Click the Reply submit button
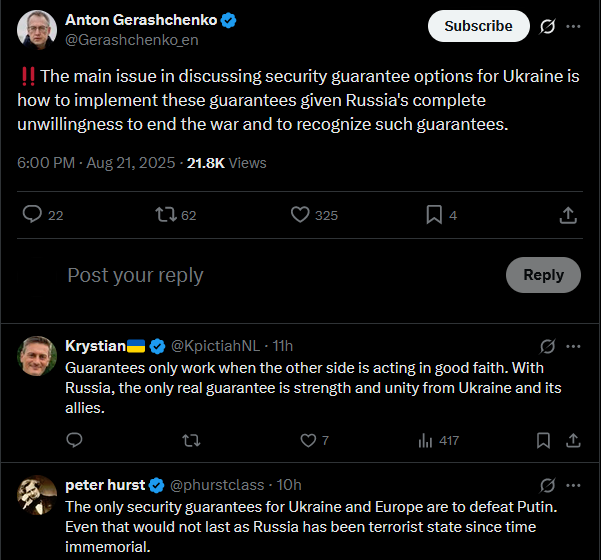The height and width of the screenshot is (560, 601). pyautogui.click(x=543, y=275)
